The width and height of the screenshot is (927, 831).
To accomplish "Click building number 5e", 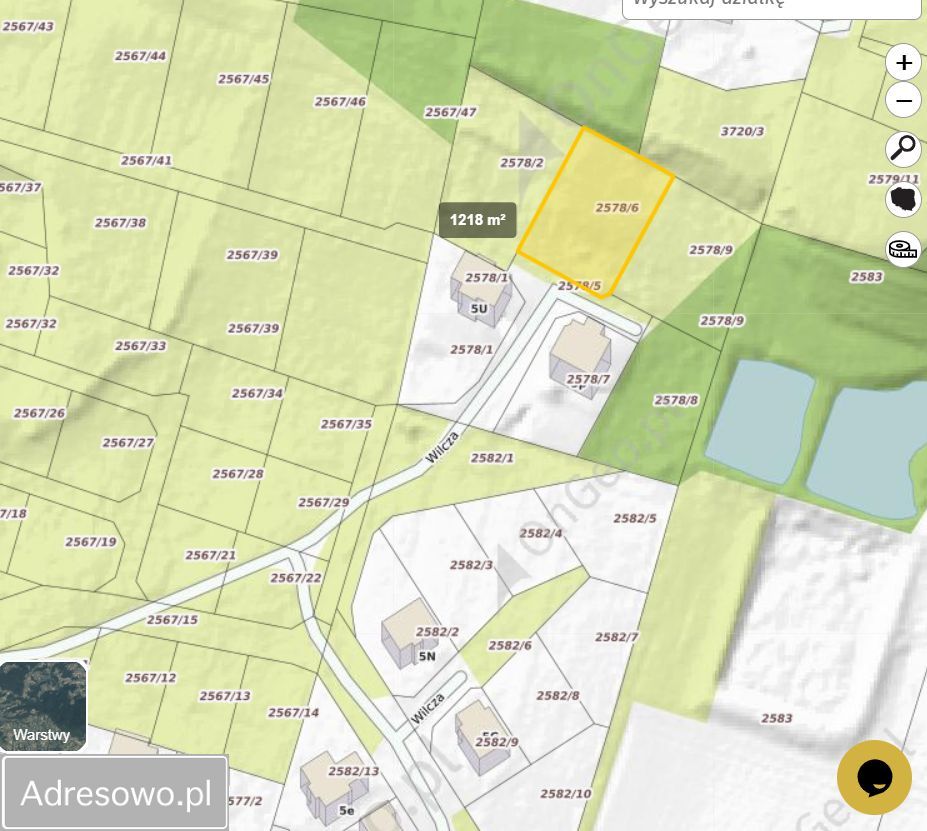I will pos(347,810).
